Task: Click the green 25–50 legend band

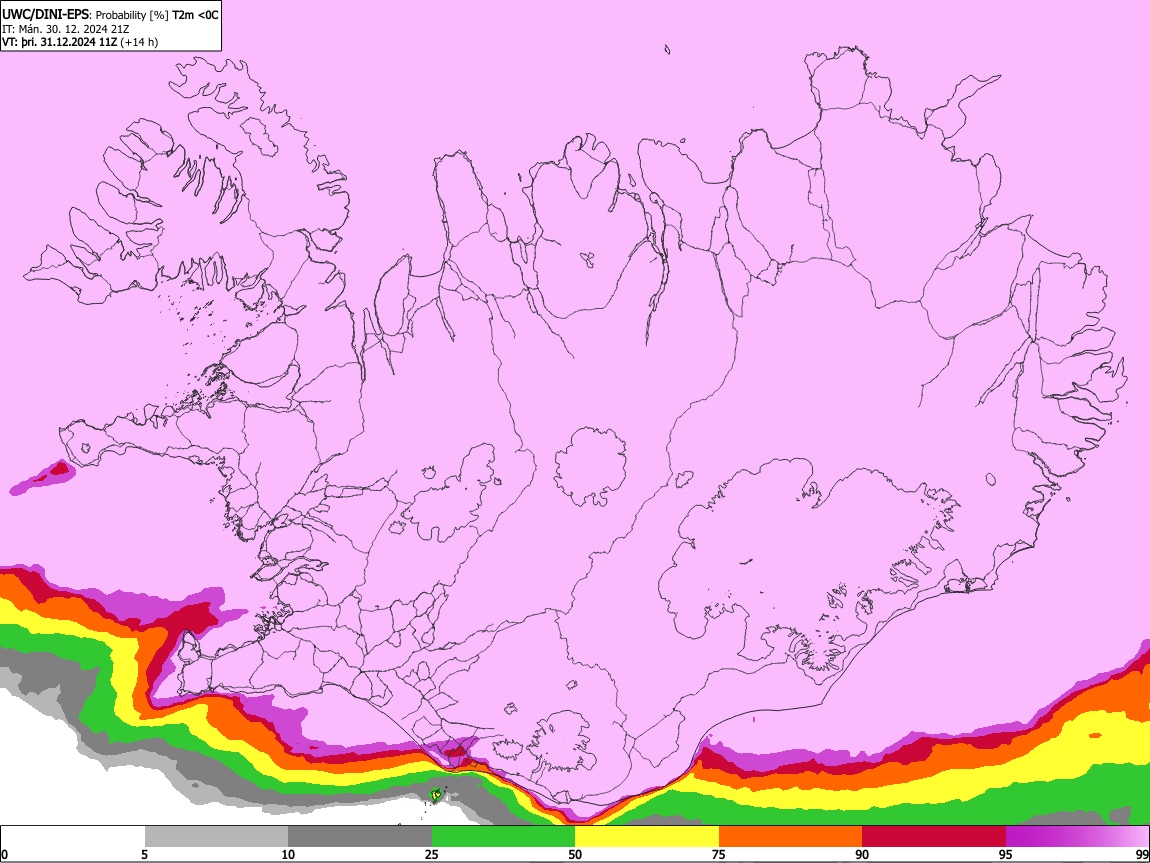Action: click(503, 837)
